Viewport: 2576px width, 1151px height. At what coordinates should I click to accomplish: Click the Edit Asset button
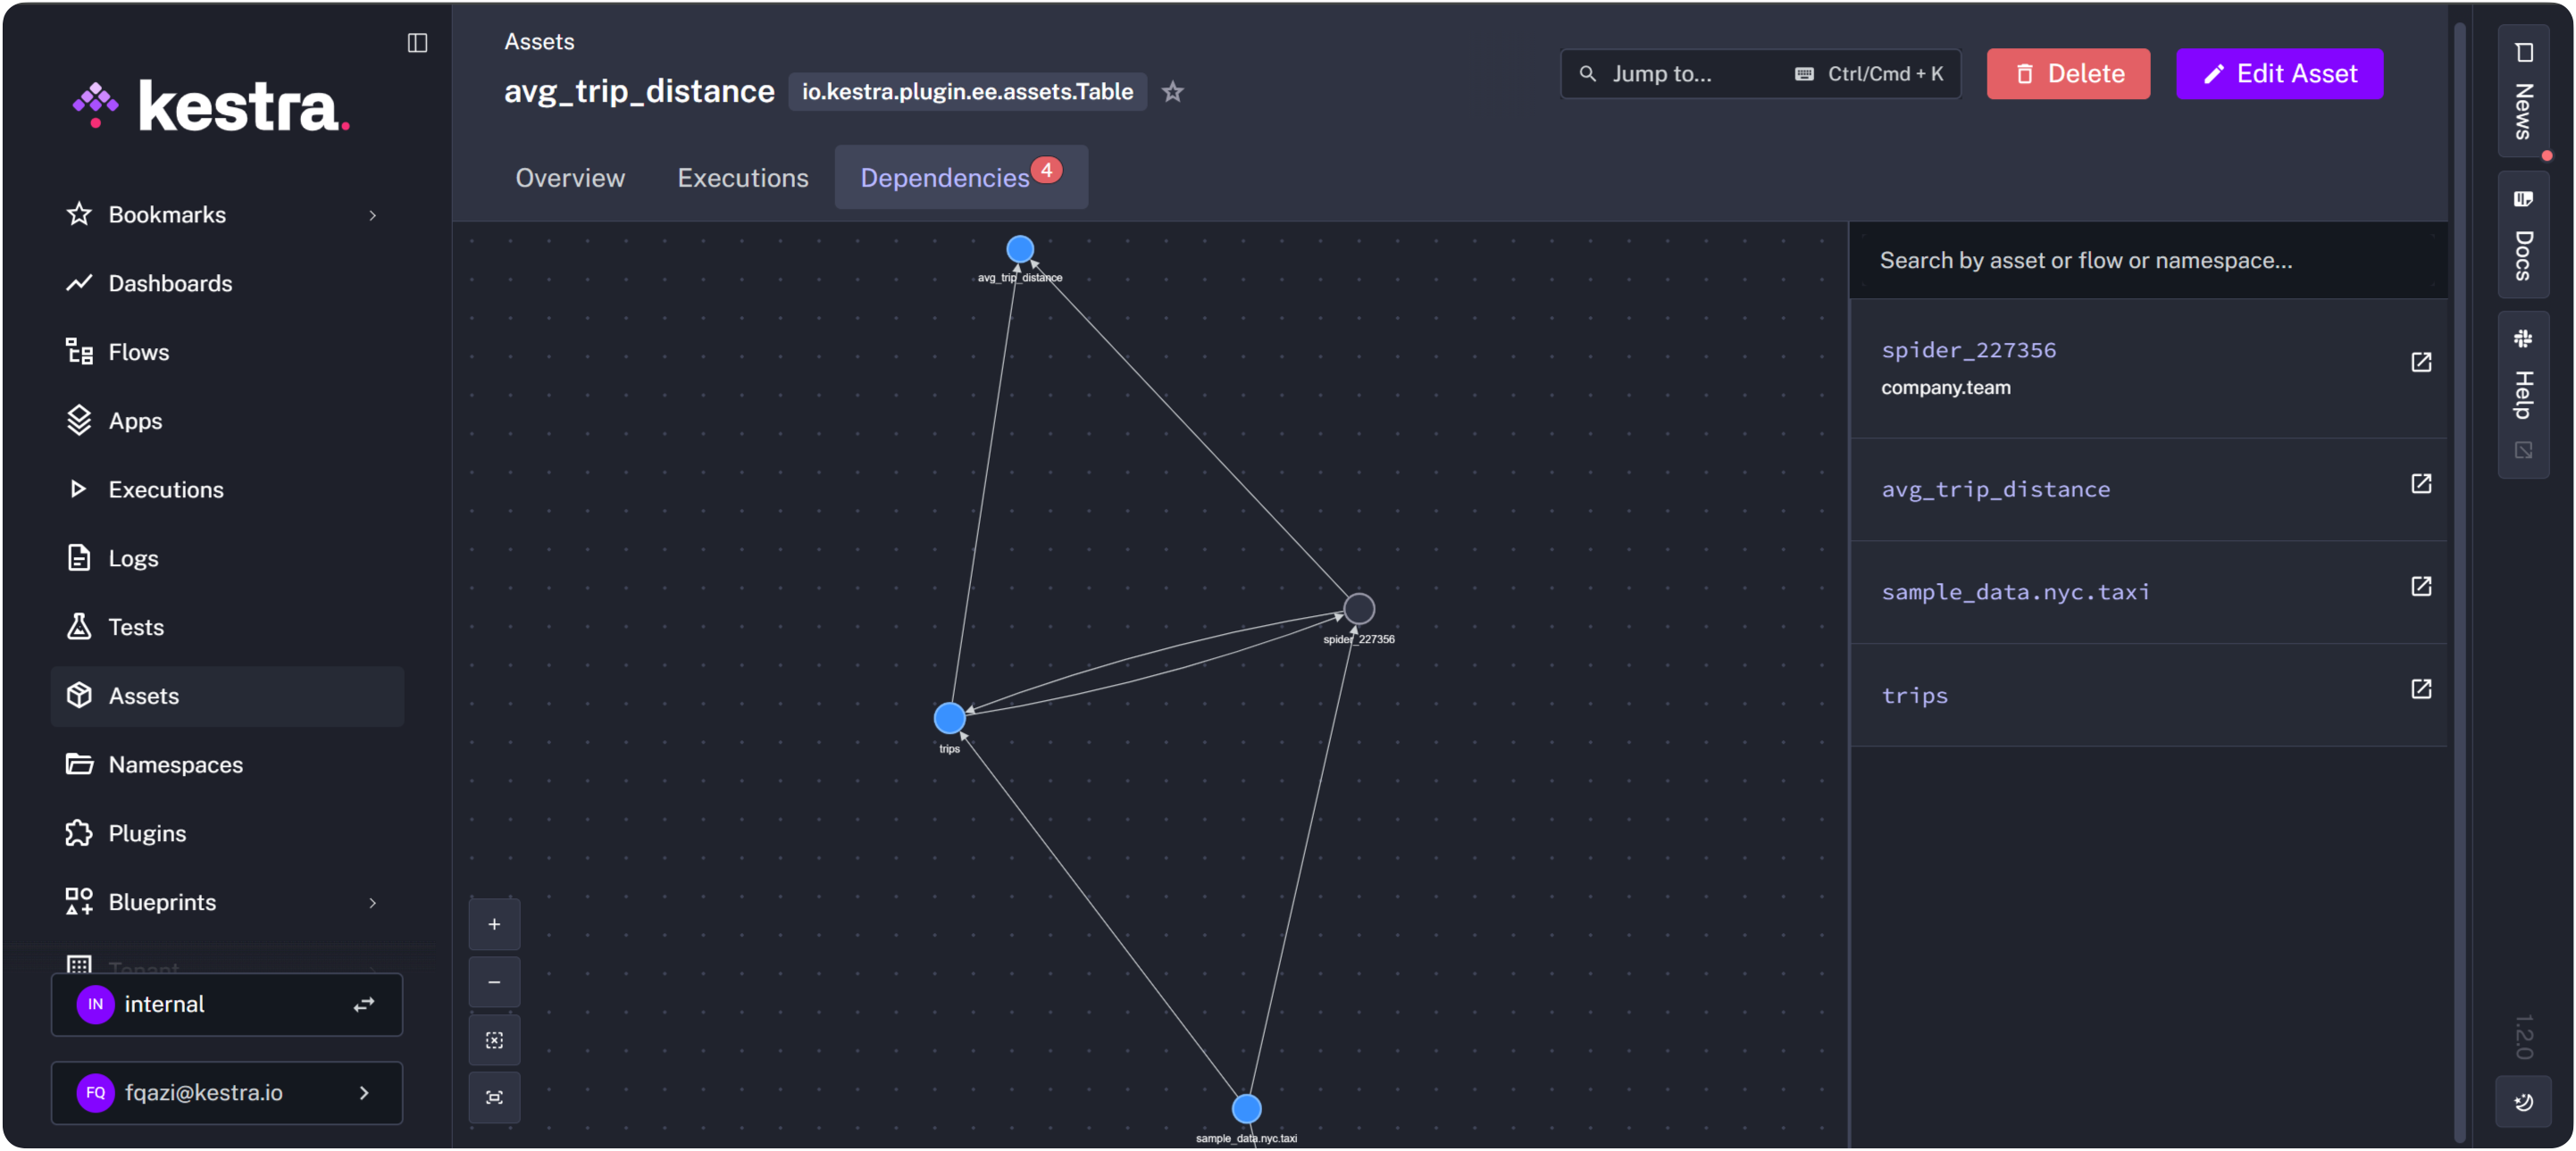point(2279,74)
